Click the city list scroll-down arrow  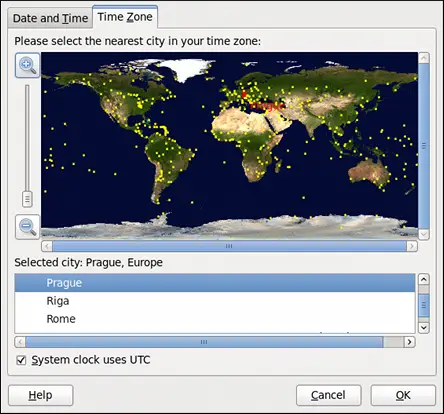click(x=424, y=328)
